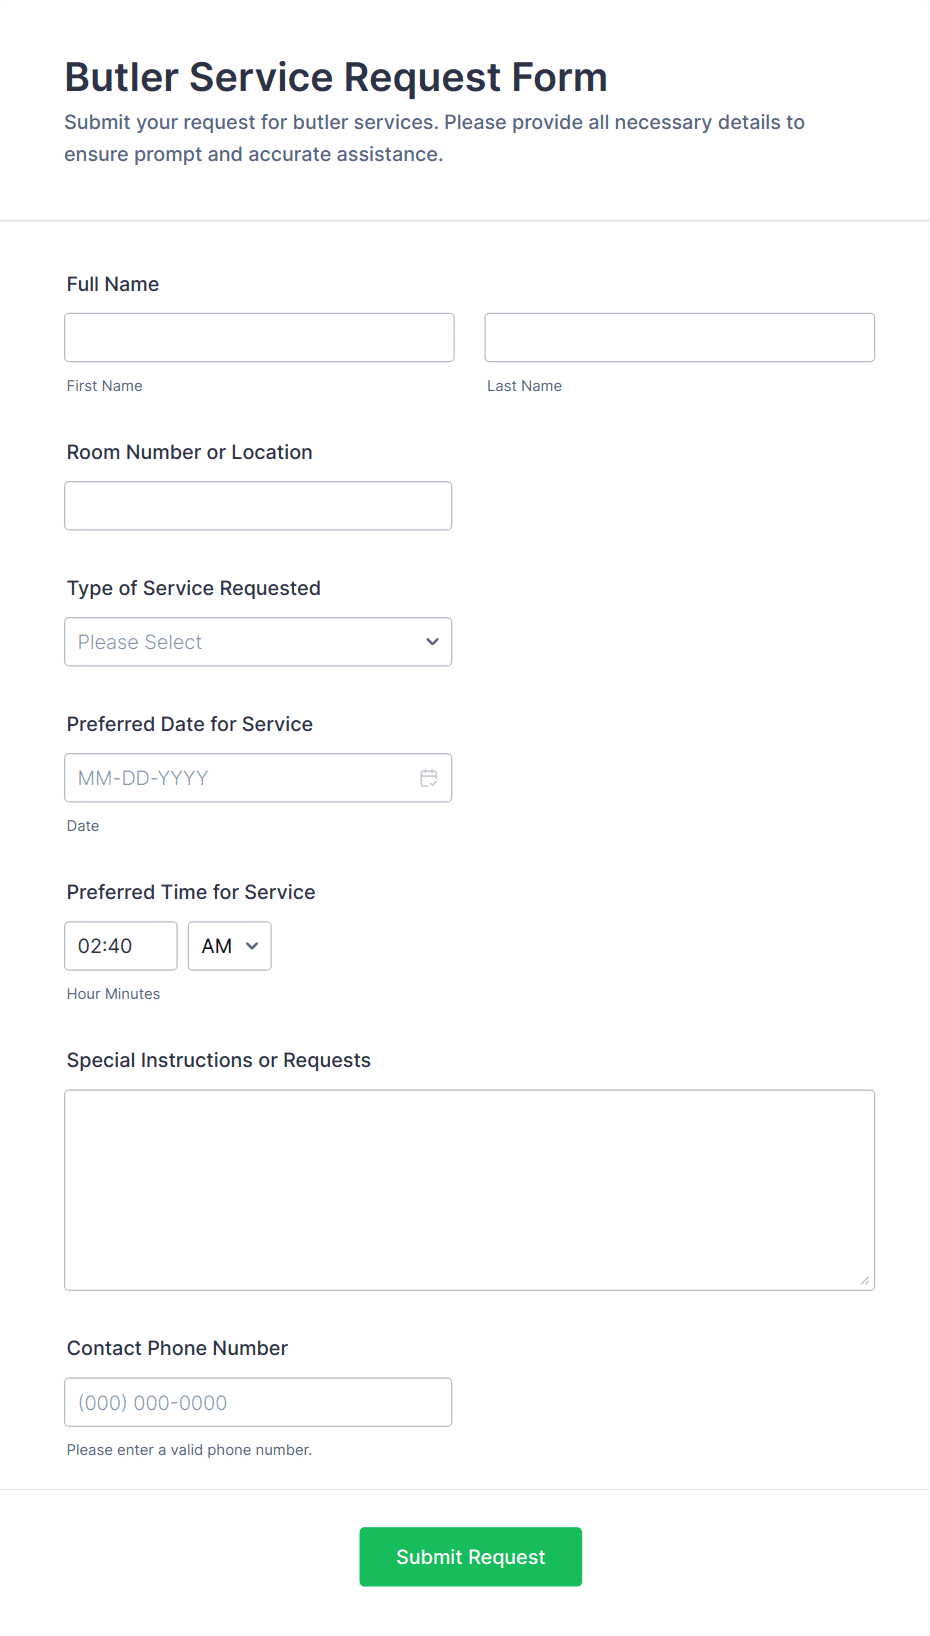This screenshot has height=1636, width=930.
Task: Click the Preferred Date for Service label
Action: pyautogui.click(x=190, y=724)
